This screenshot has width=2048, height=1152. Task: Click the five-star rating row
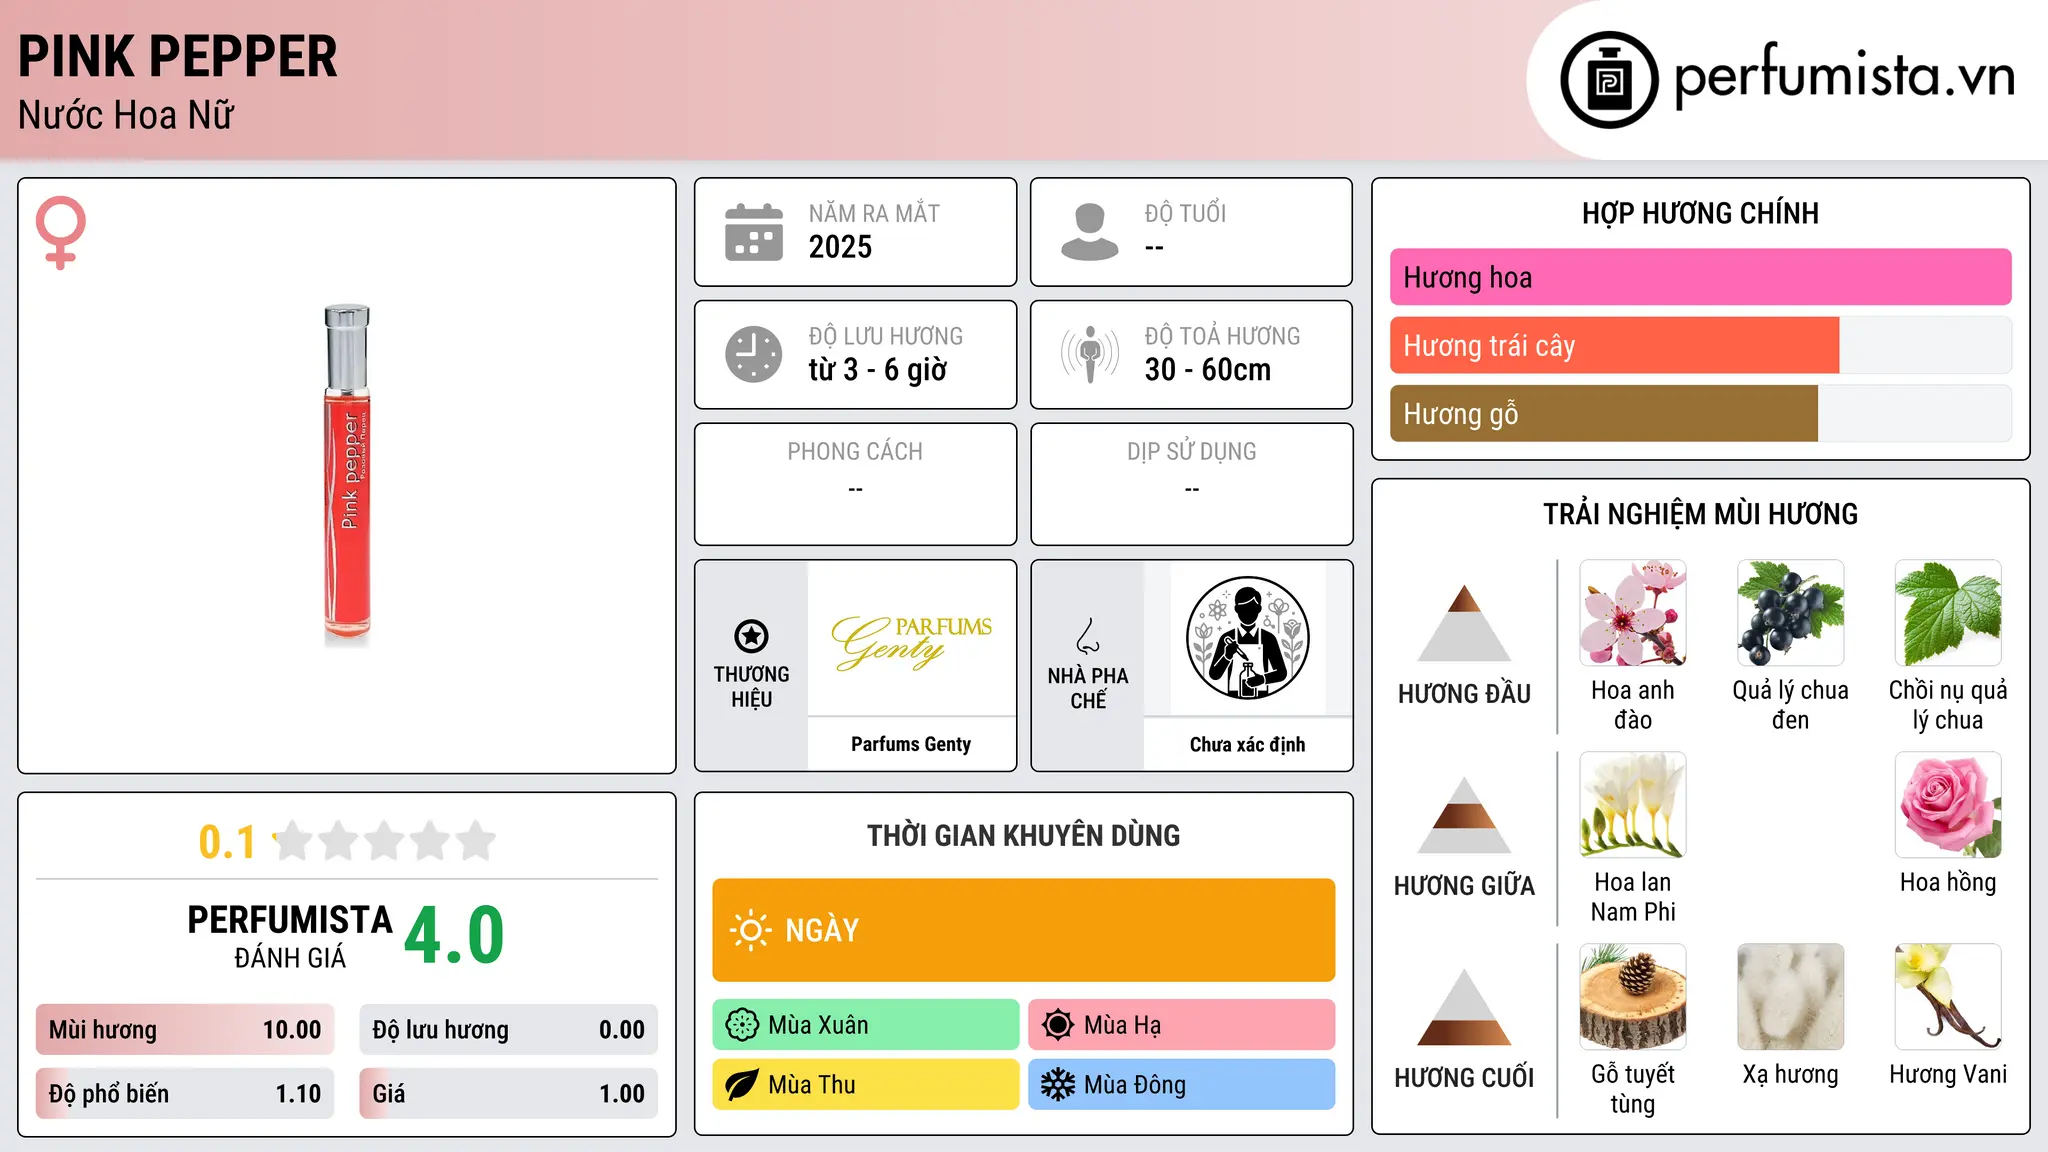tap(385, 841)
